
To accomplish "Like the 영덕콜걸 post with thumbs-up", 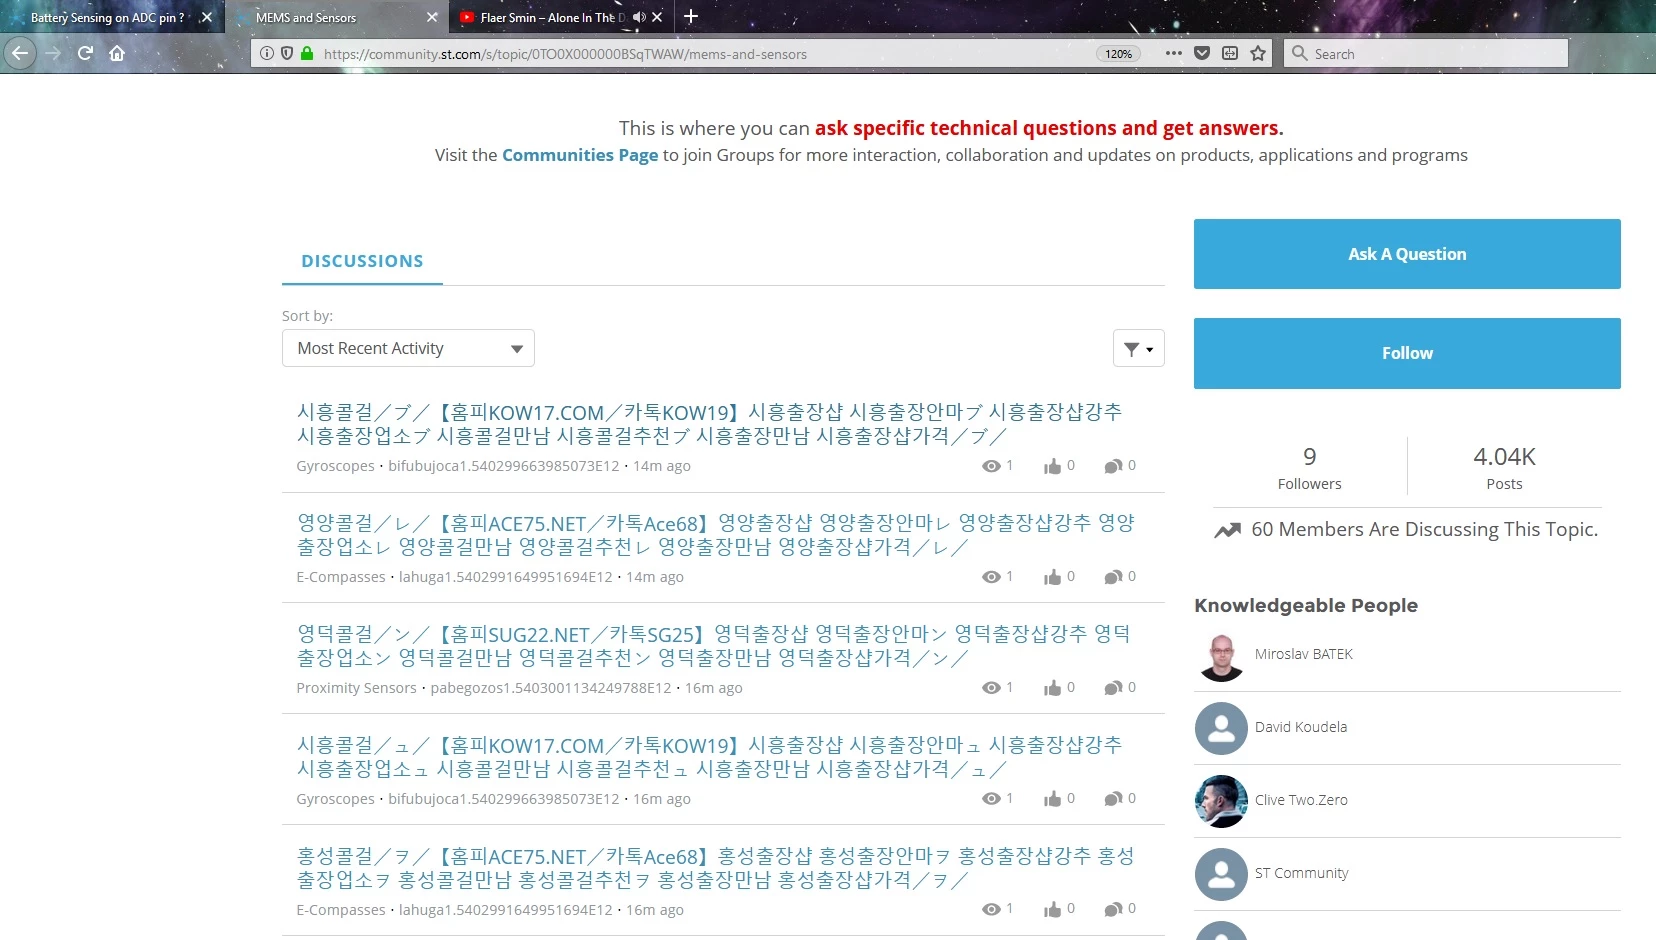I will pos(1052,688).
